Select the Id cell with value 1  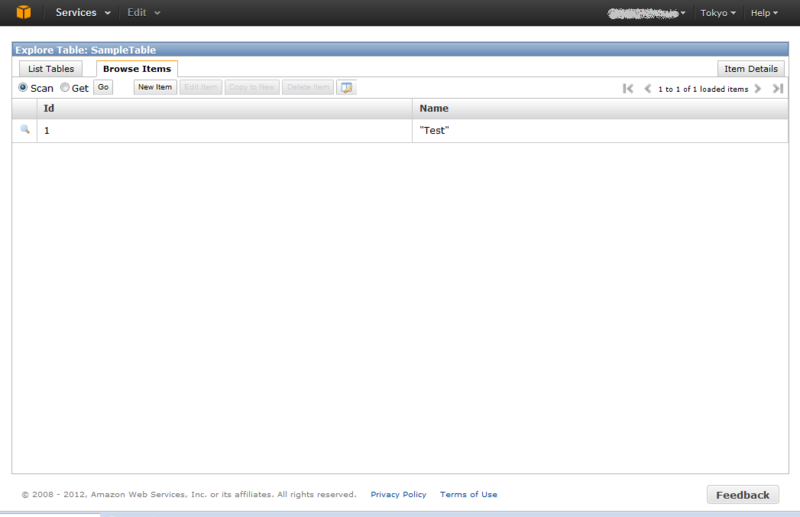[224, 131]
